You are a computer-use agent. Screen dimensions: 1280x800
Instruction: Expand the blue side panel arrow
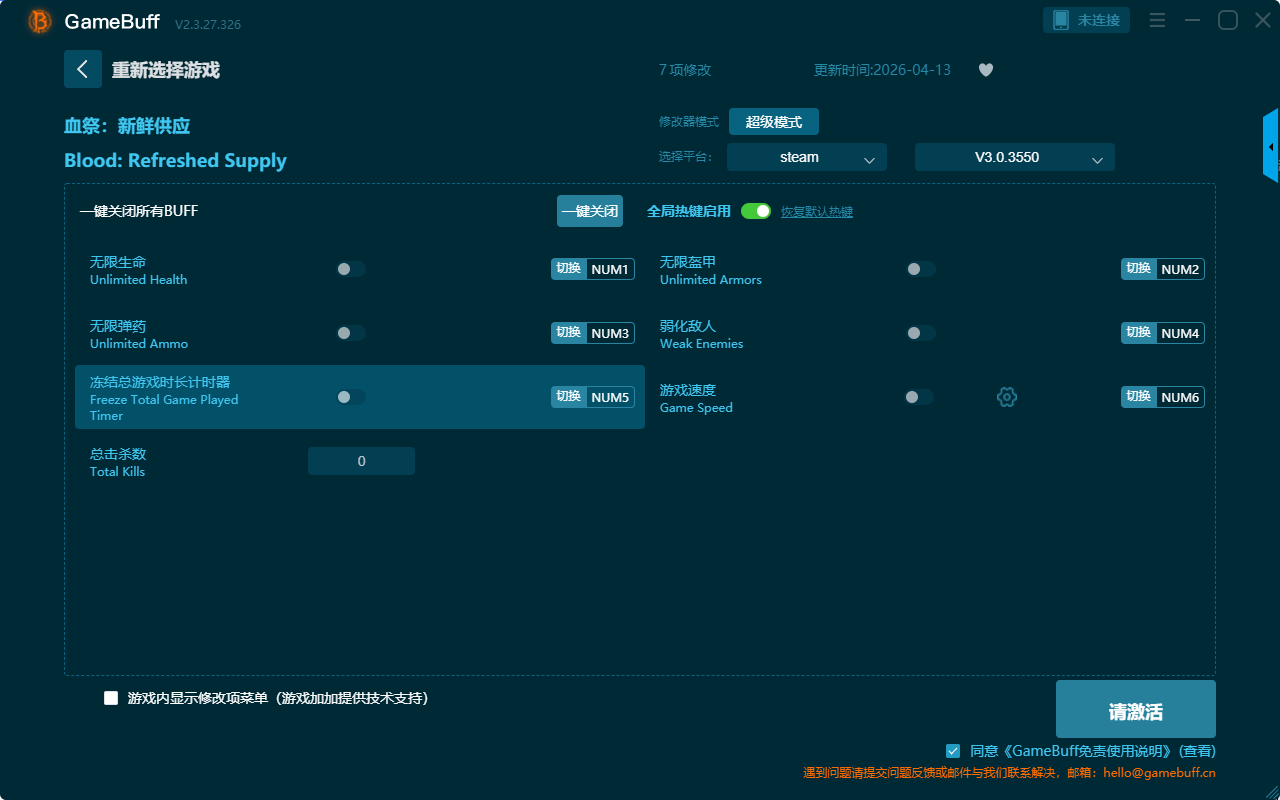coord(1271,147)
